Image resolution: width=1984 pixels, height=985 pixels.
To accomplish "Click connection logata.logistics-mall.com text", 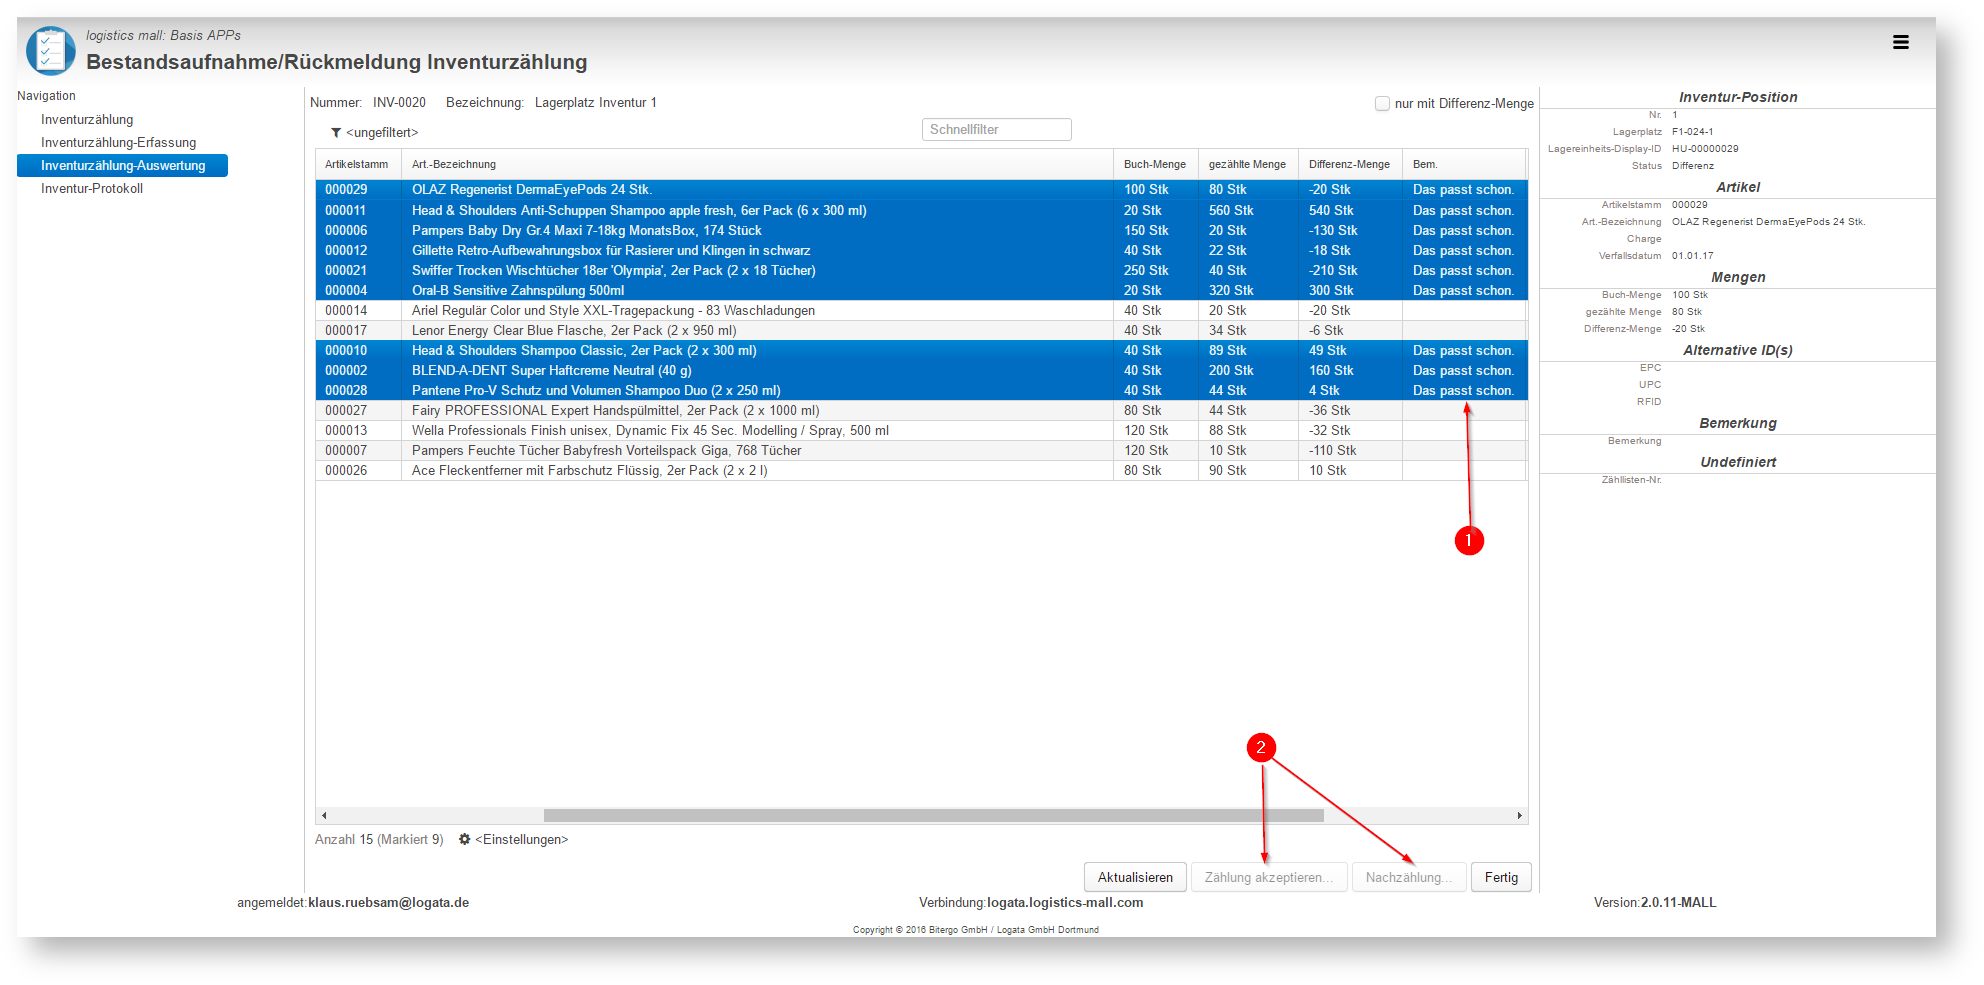I will (x=1065, y=902).
